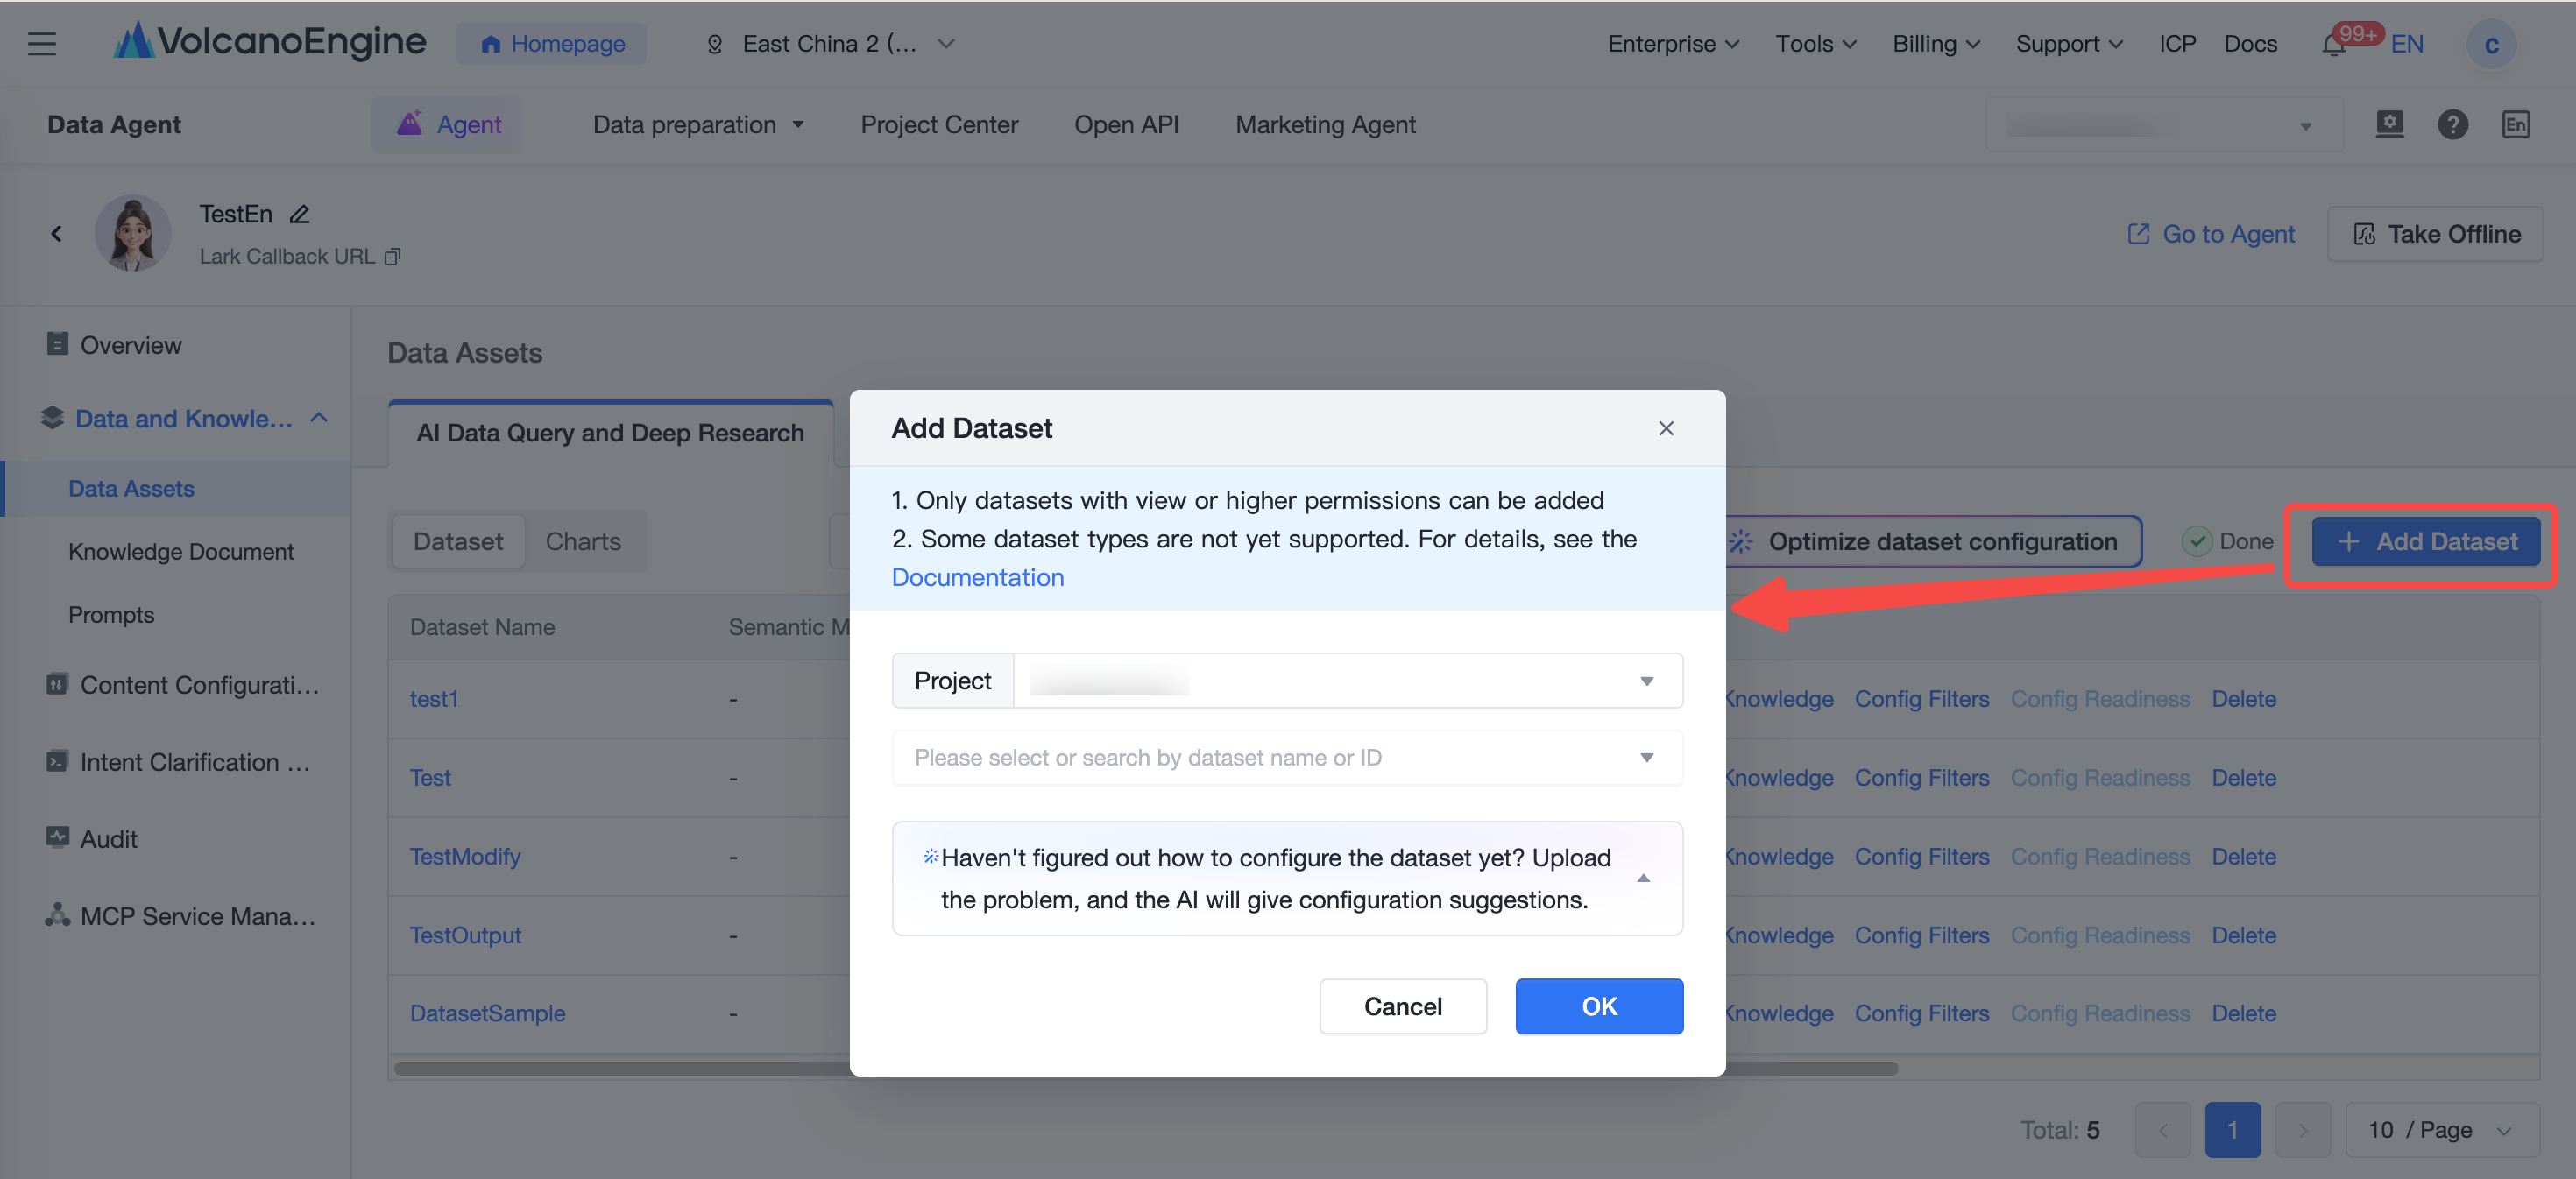Select the Project Center tab
Screen dimensions: 2576x1179
pos(939,124)
